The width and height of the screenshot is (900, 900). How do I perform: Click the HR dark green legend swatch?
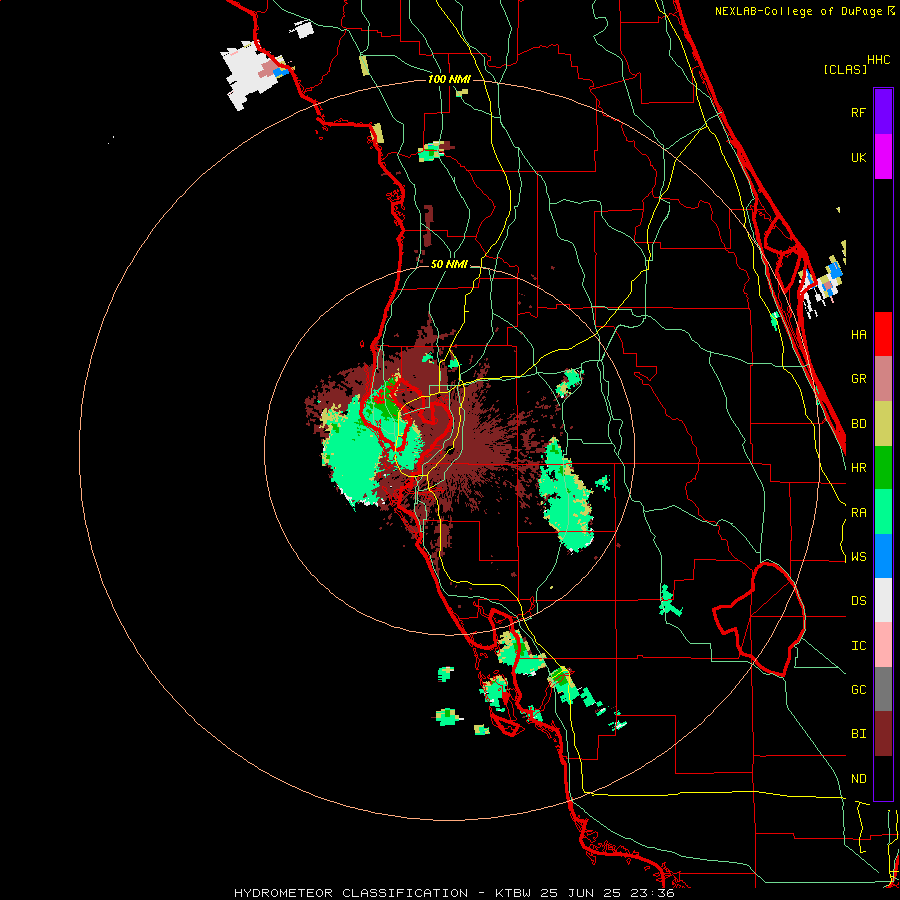883,468
